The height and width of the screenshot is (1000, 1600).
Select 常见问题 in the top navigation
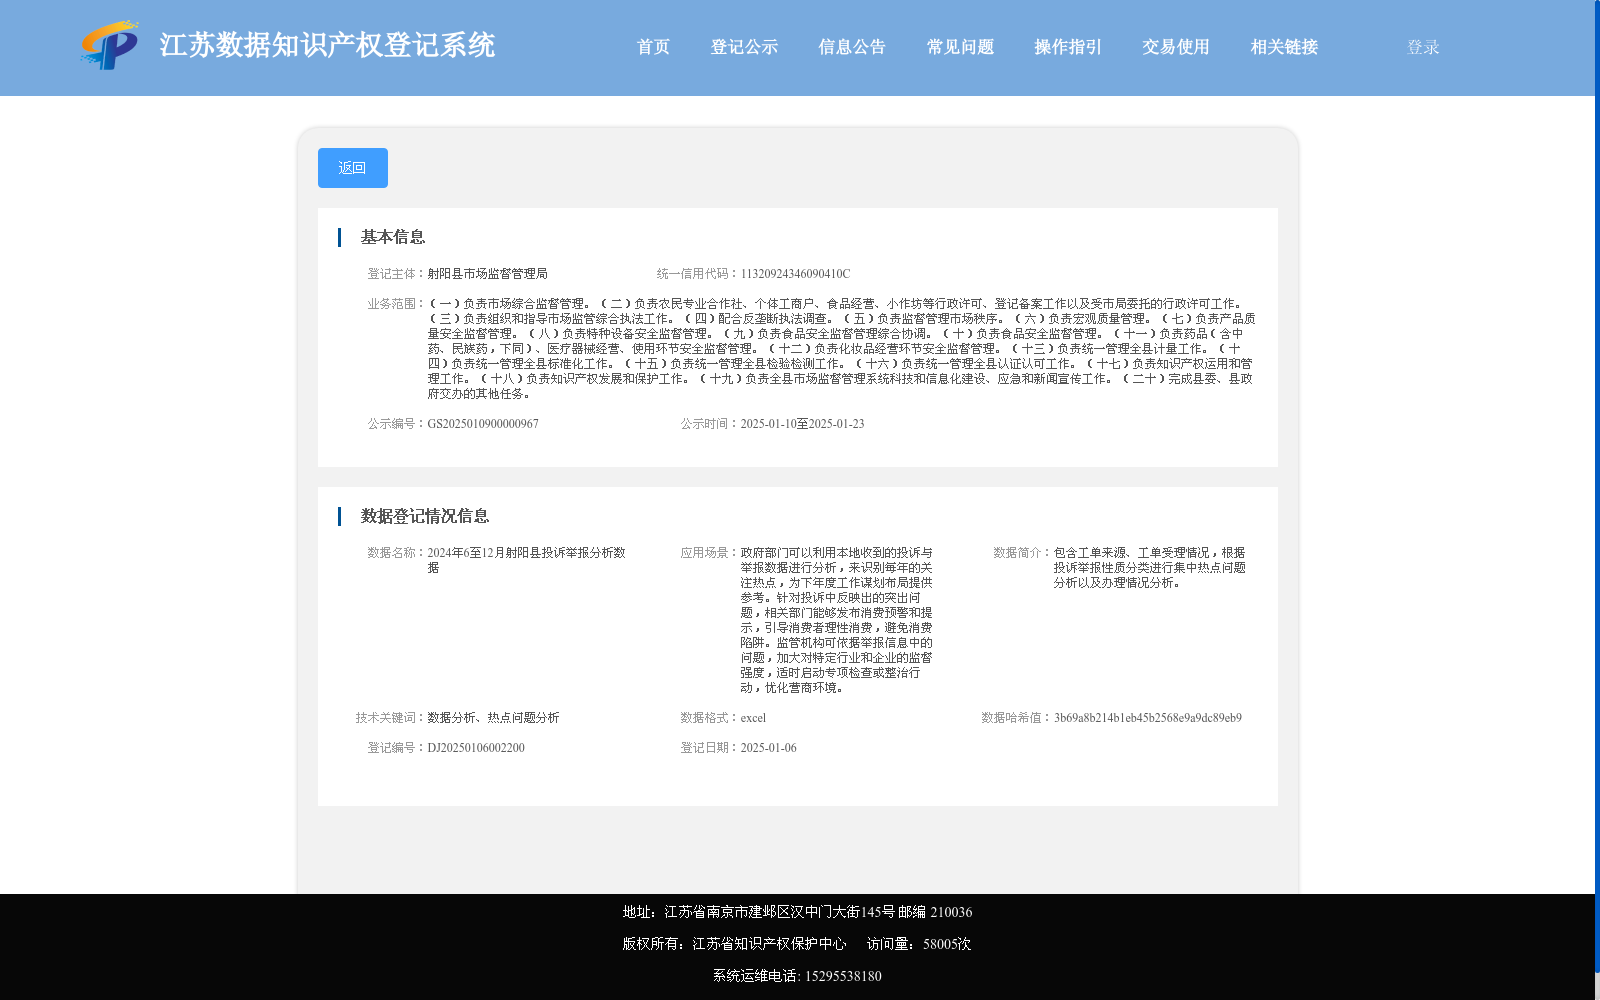960,47
